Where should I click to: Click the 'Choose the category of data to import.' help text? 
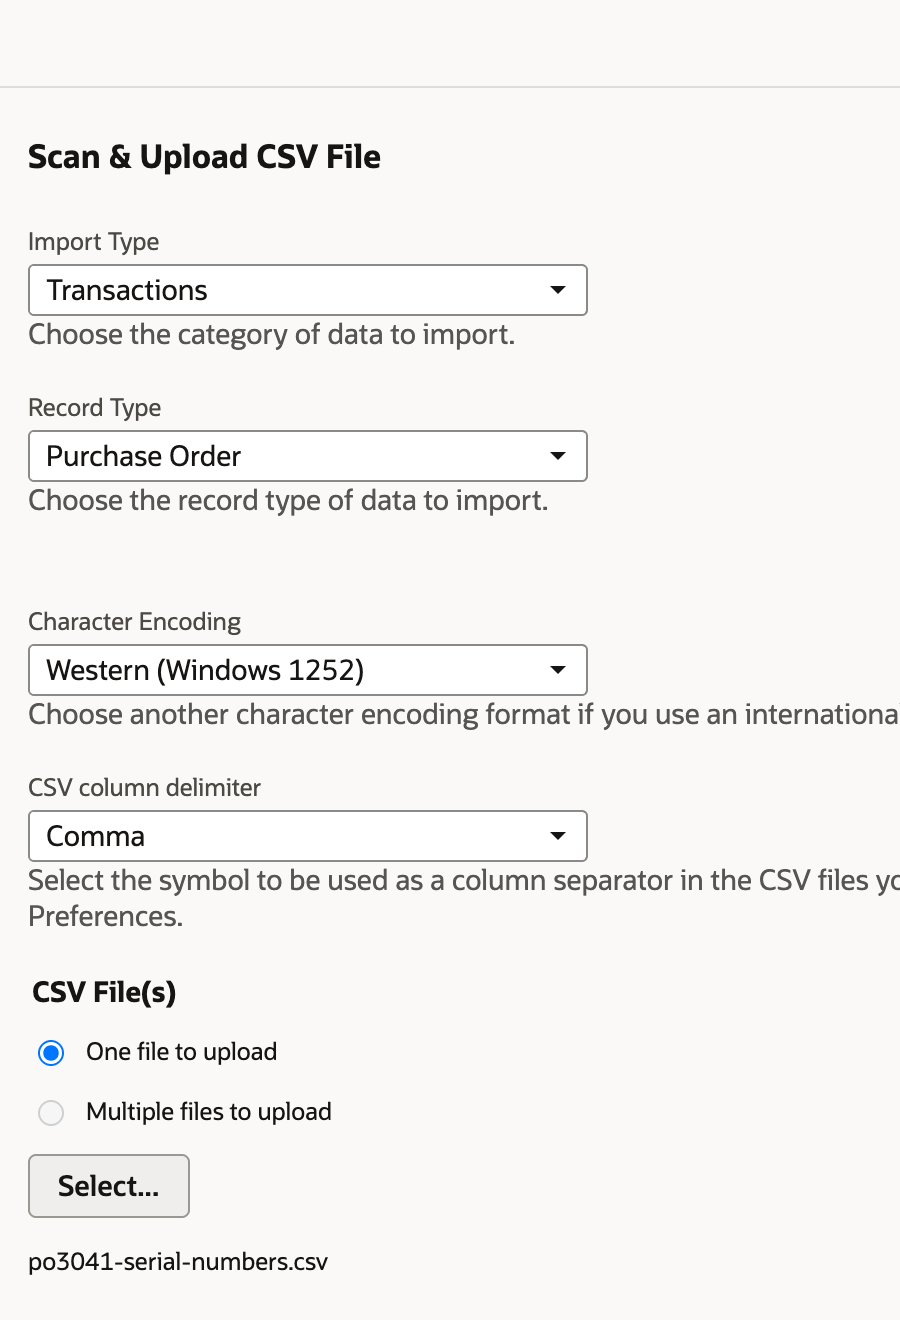272,334
